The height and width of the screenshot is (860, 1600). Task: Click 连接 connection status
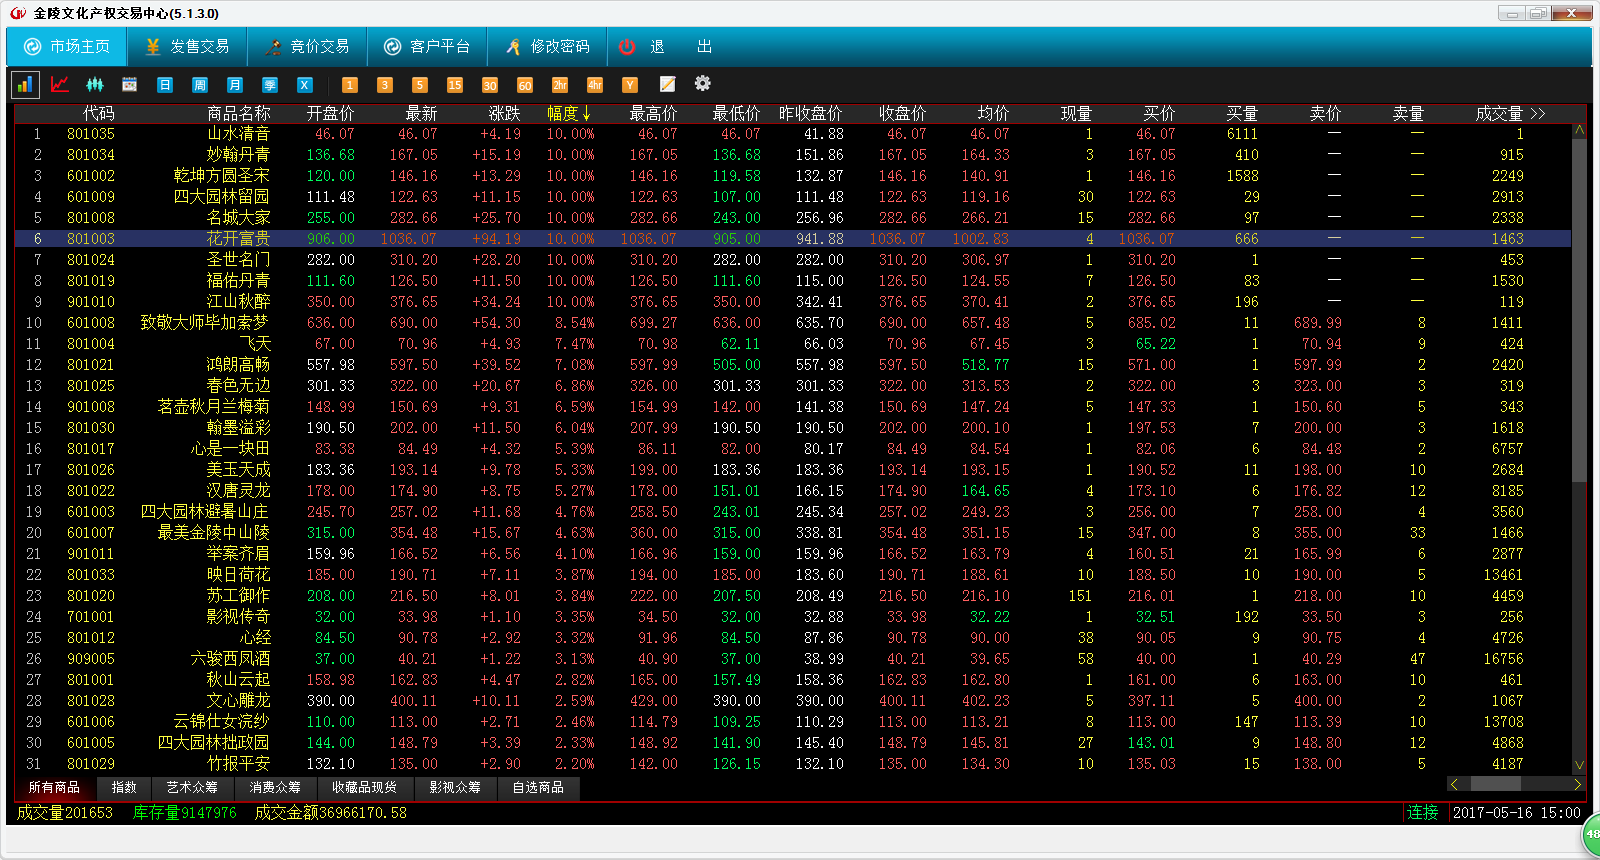coord(1422,813)
